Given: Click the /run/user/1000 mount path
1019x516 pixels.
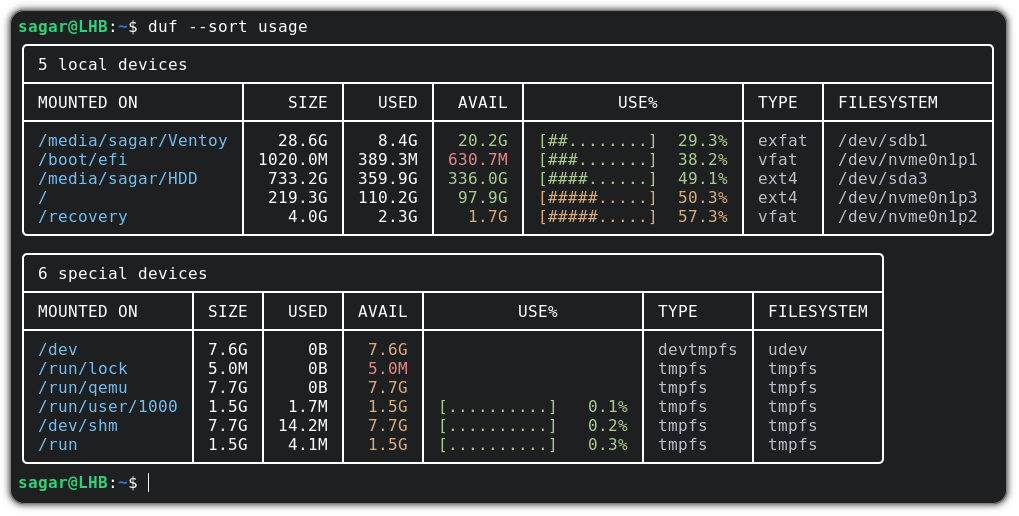Looking at the screenshot, I should point(108,407).
